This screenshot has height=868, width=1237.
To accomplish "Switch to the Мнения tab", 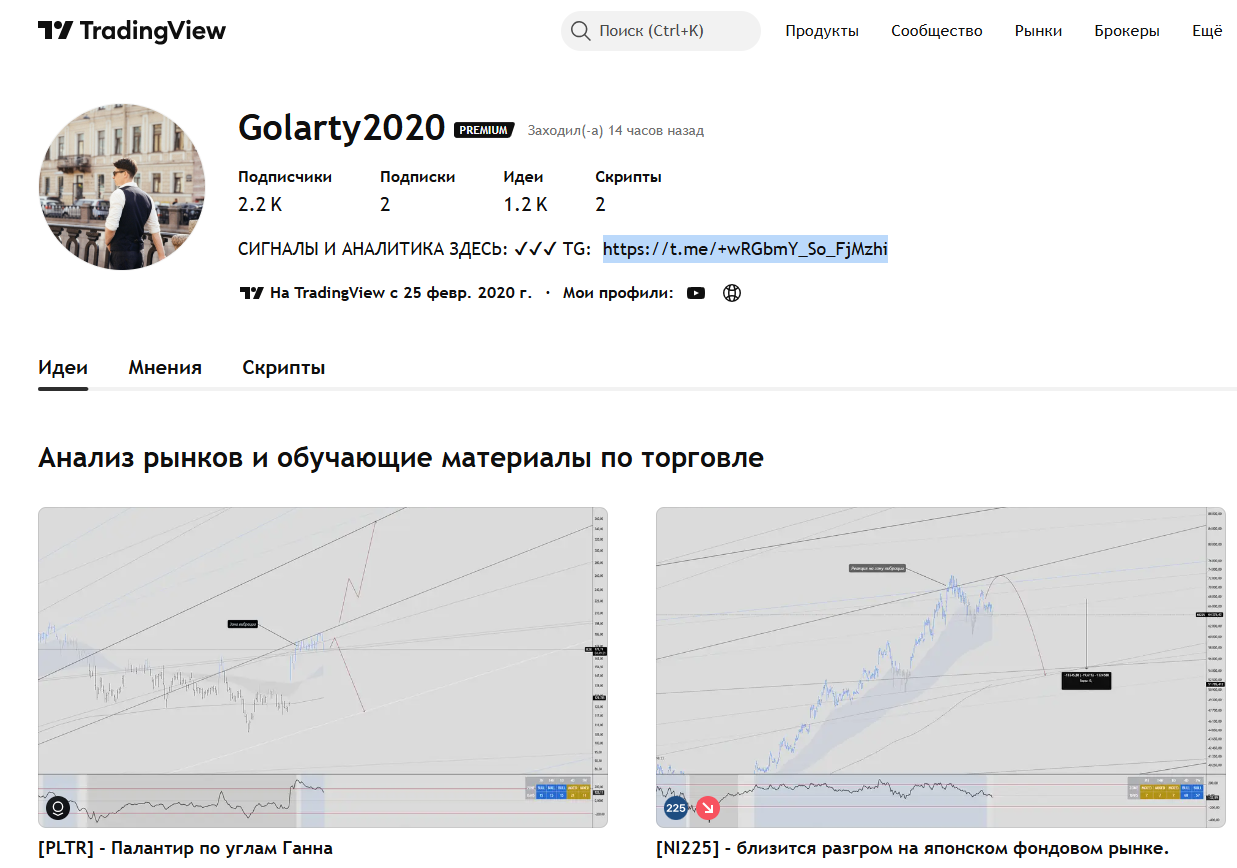I will coord(165,367).
